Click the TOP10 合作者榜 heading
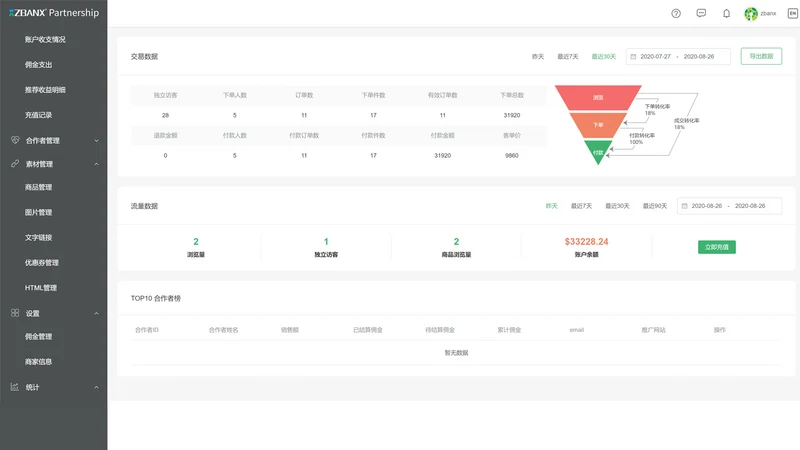 coord(156,298)
